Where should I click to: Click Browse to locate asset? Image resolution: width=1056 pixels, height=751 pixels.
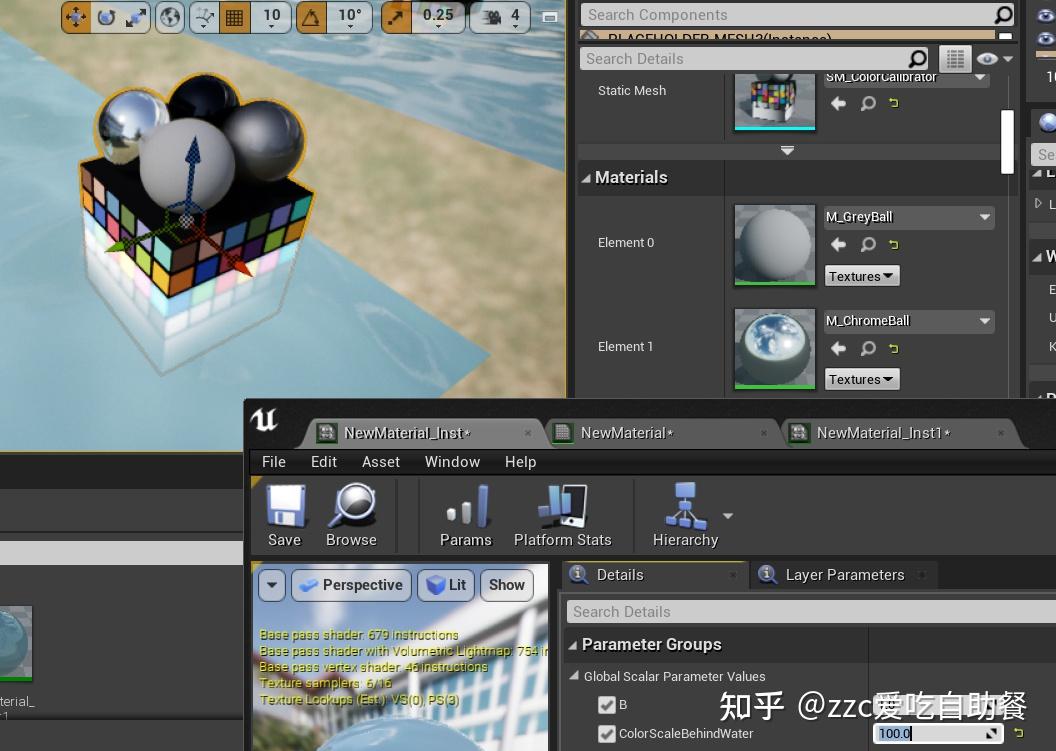tap(351, 516)
